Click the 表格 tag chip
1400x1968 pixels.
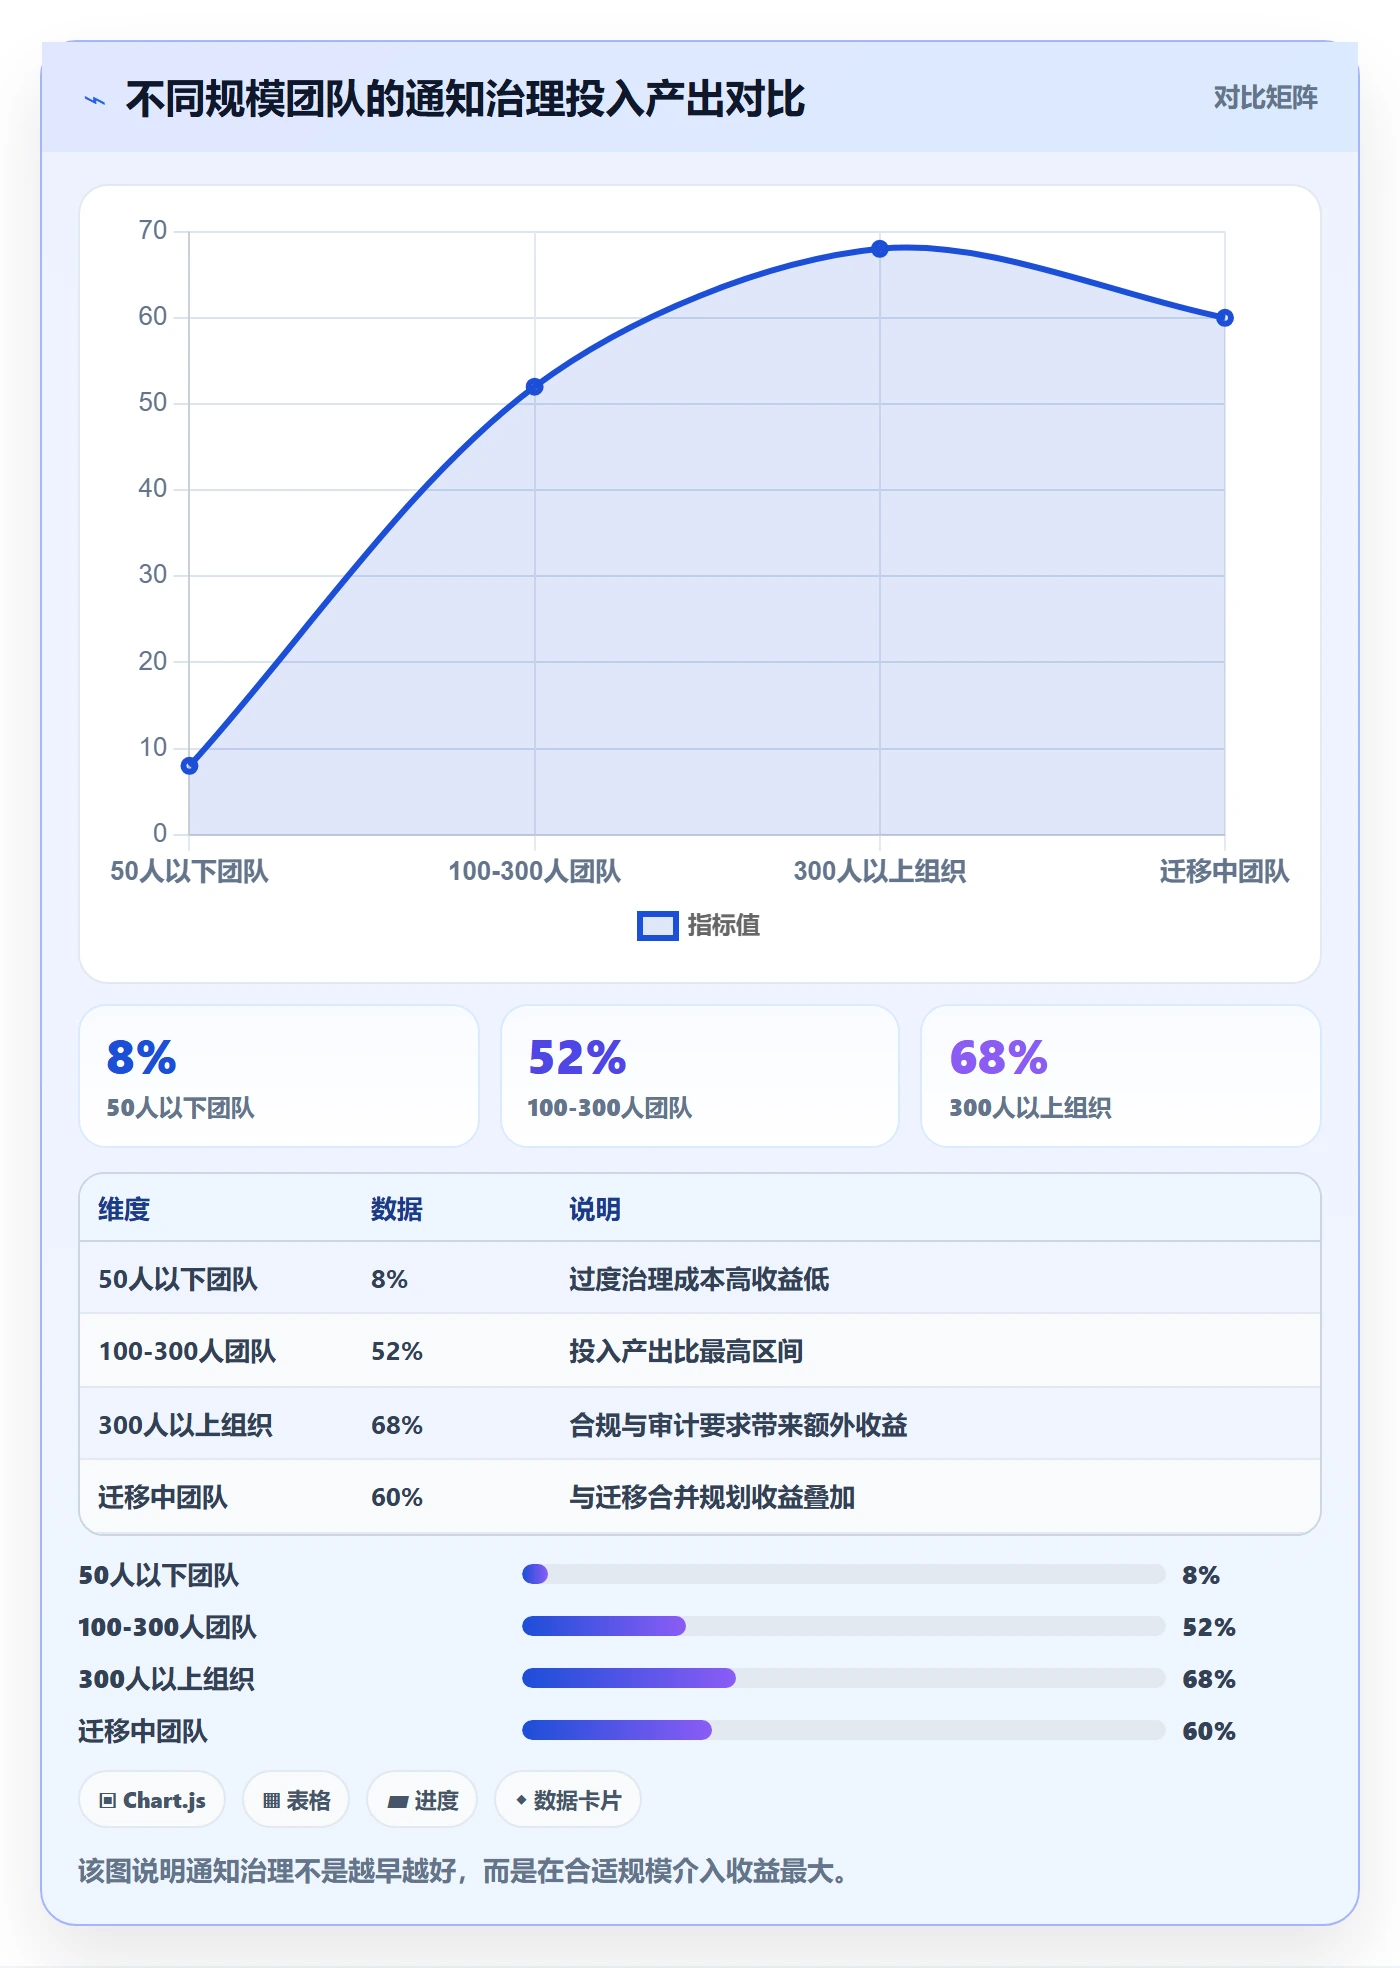296,1800
